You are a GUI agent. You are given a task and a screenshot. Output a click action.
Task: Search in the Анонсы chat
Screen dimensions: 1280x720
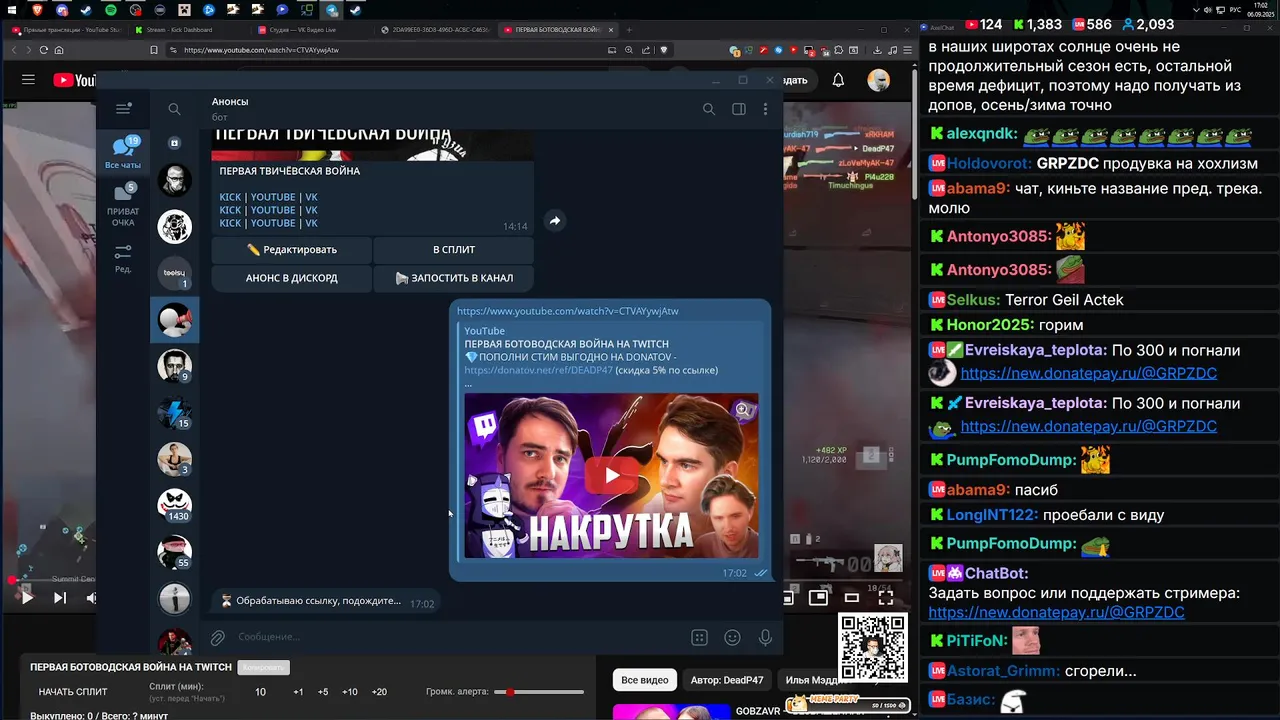point(708,109)
